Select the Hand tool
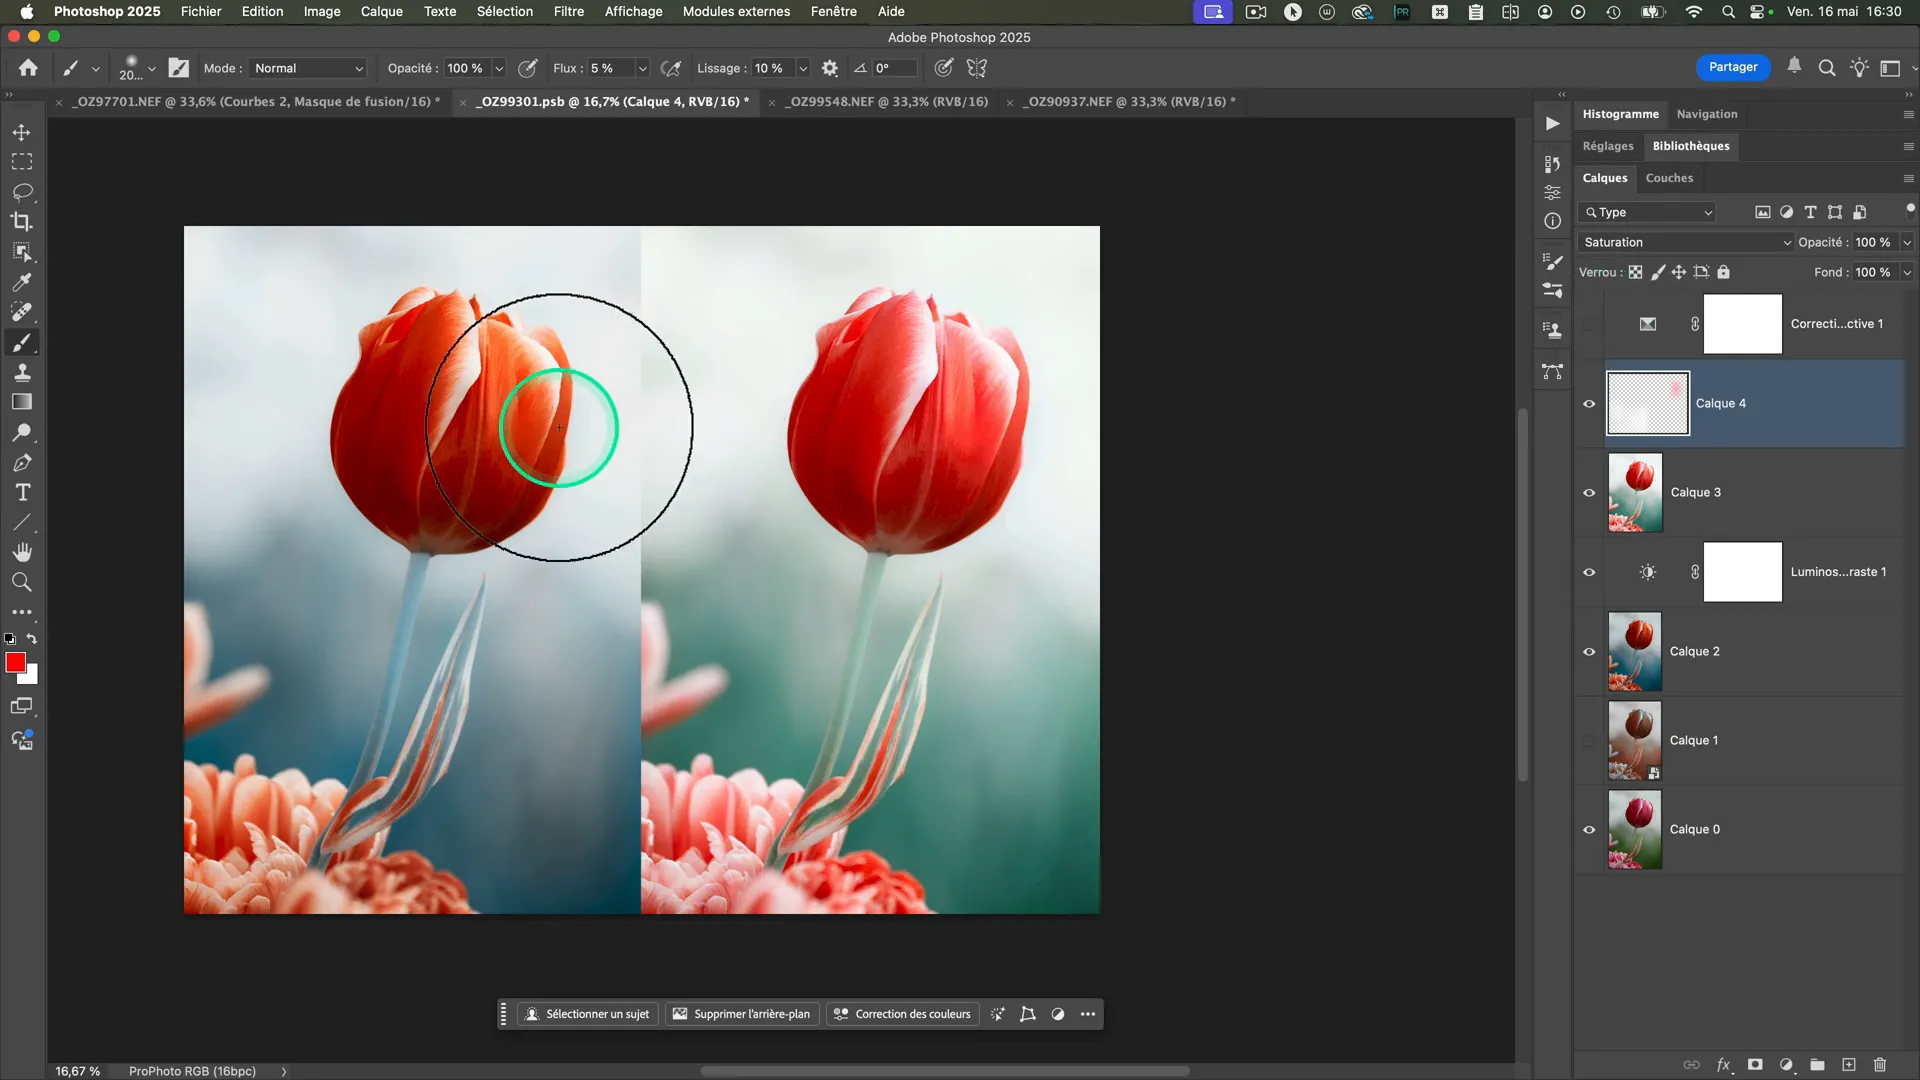 (21, 552)
